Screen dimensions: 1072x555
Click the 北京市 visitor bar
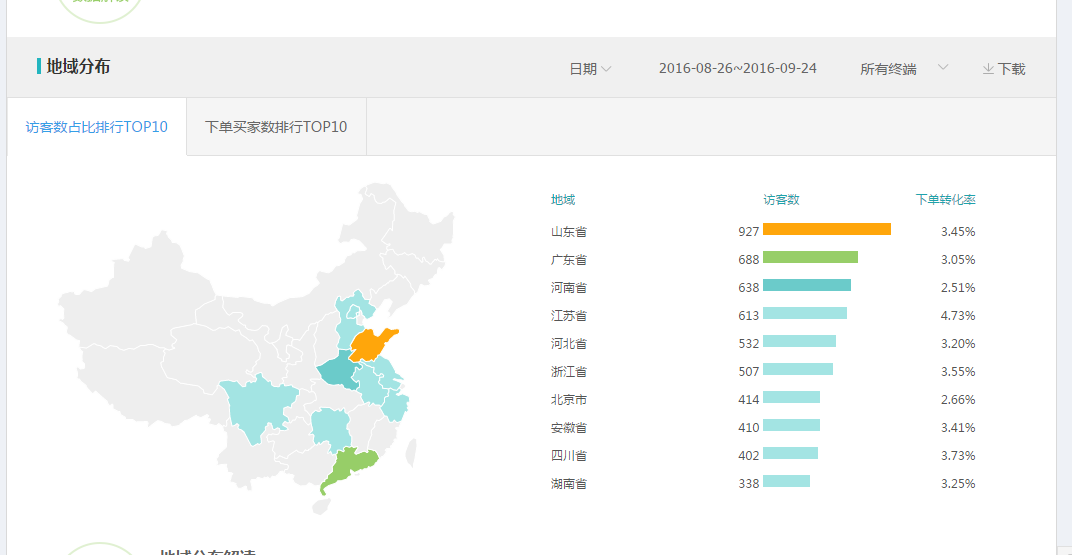pyautogui.click(x=791, y=397)
